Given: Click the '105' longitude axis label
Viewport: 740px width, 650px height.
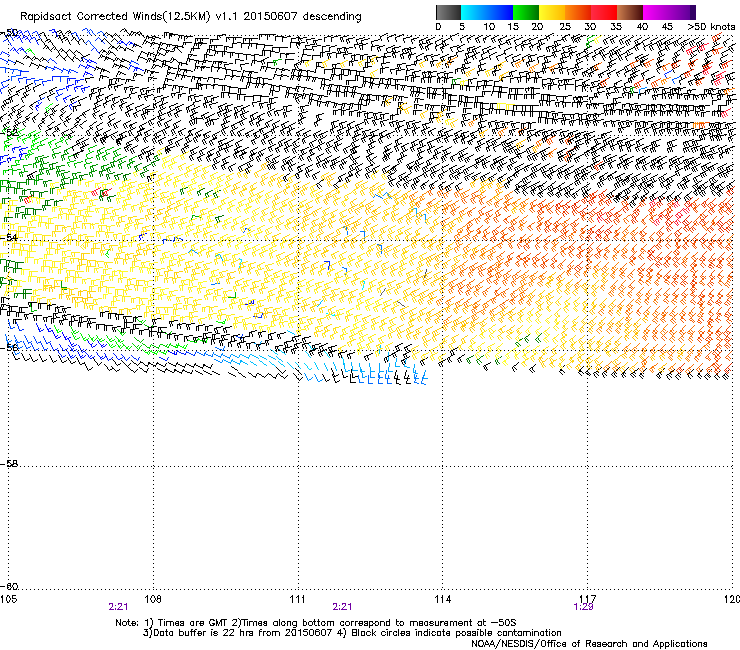Looking at the screenshot, I should 8,599.
